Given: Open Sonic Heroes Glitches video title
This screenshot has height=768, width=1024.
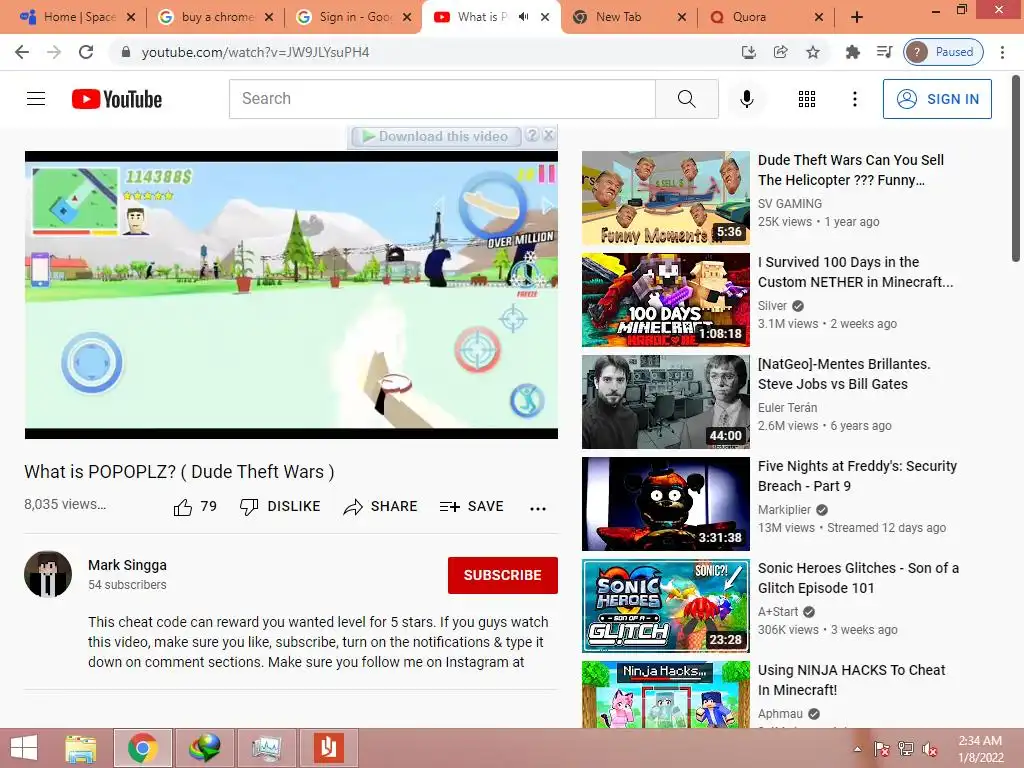Looking at the screenshot, I should [x=858, y=578].
